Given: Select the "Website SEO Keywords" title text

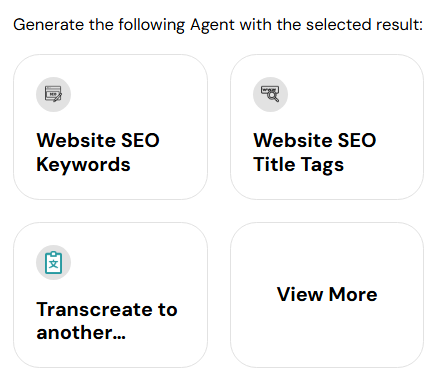Looking at the screenshot, I should pyautogui.click(x=98, y=152).
